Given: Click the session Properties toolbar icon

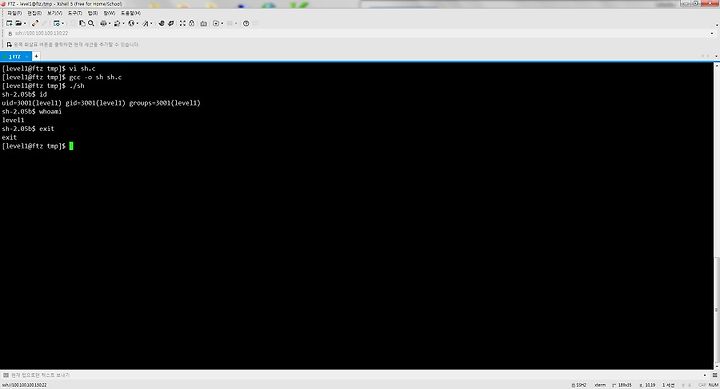Looking at the screenshot, I should (56, 23).
